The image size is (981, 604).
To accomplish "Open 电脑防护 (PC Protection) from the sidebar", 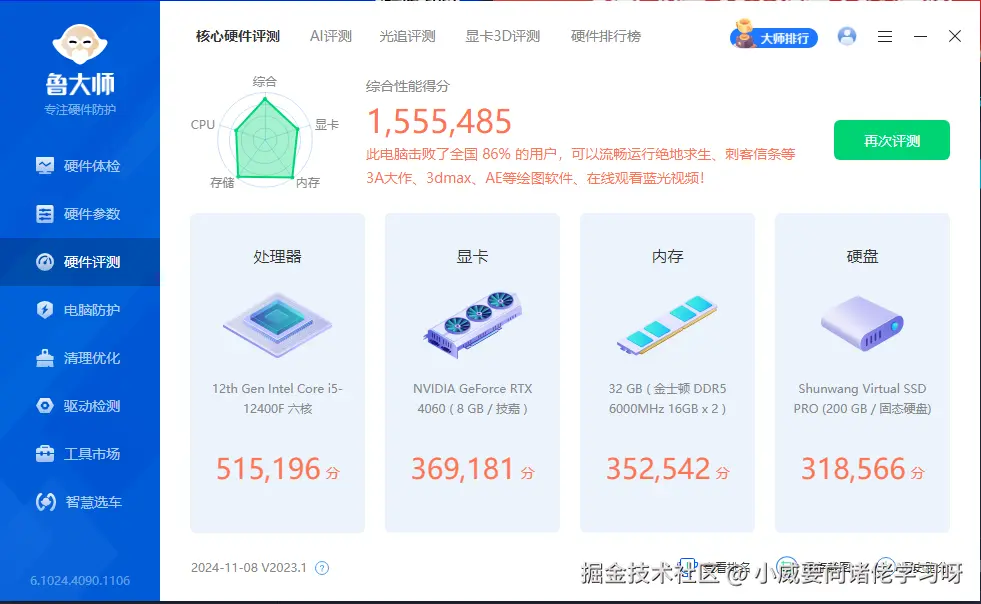I will [79, 310].
